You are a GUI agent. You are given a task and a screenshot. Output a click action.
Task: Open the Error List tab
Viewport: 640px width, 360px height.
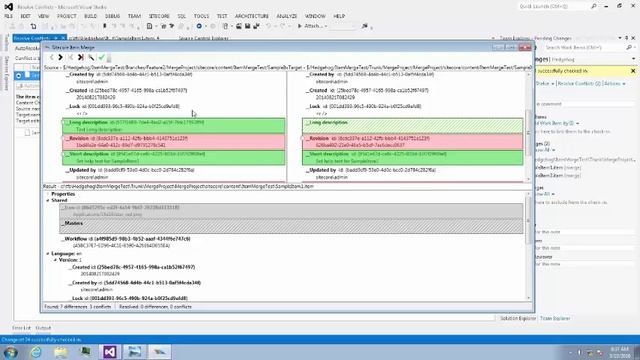tap(21, 328)
